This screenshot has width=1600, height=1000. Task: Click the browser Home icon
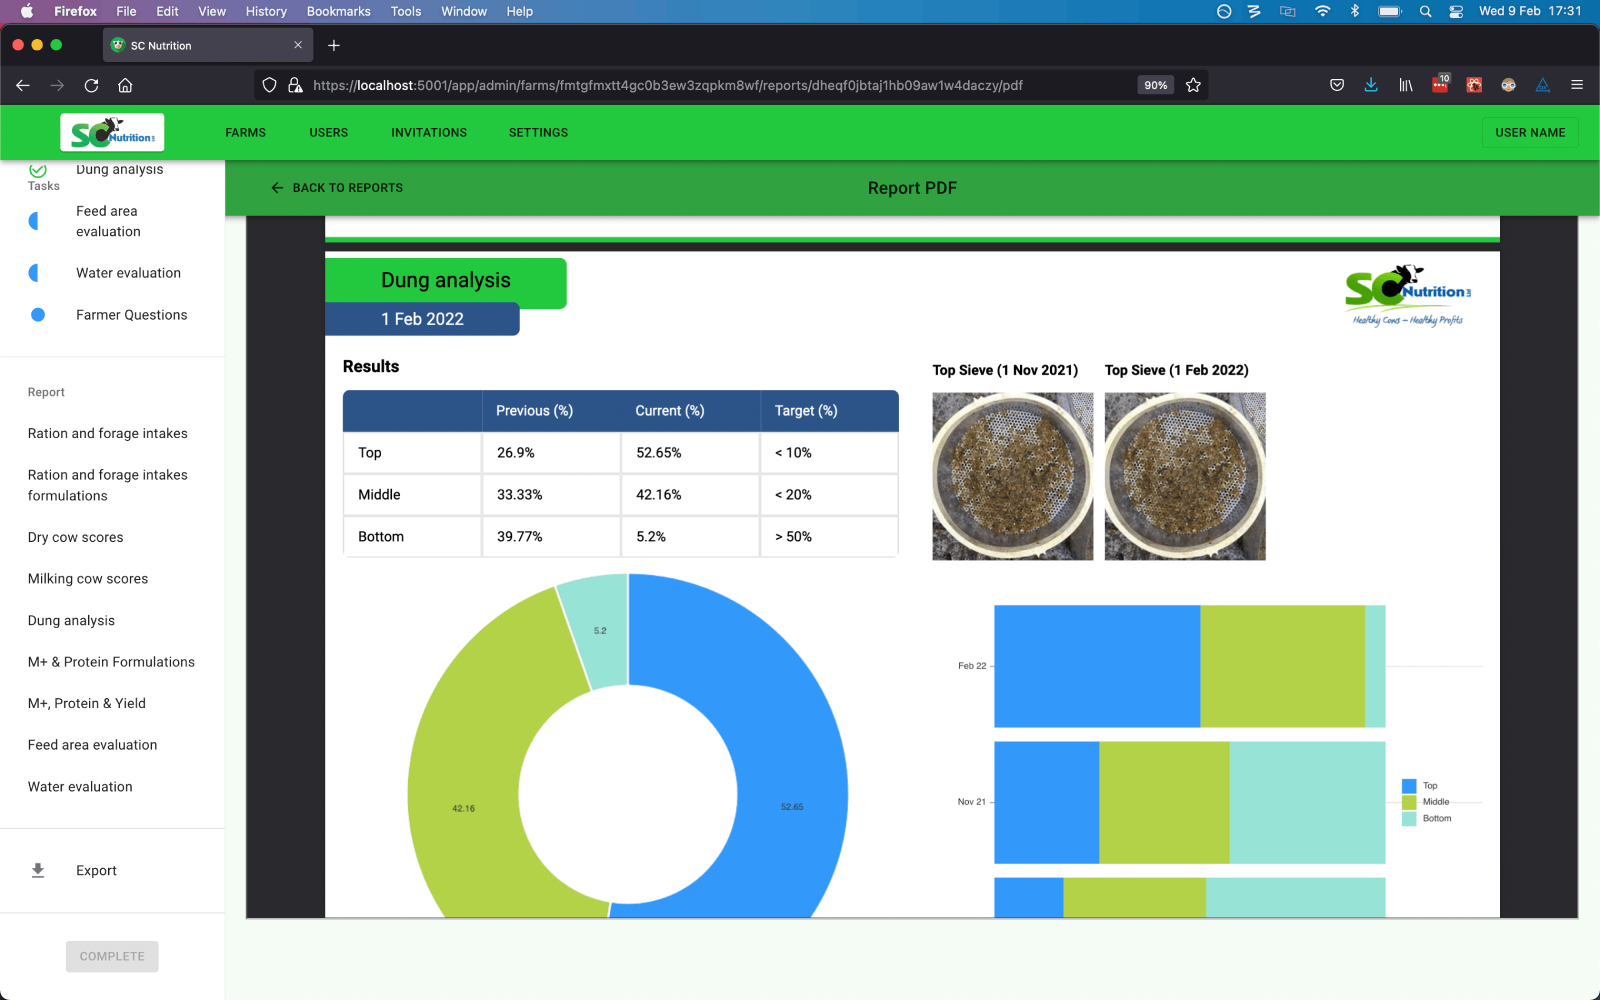click(125, 85)
